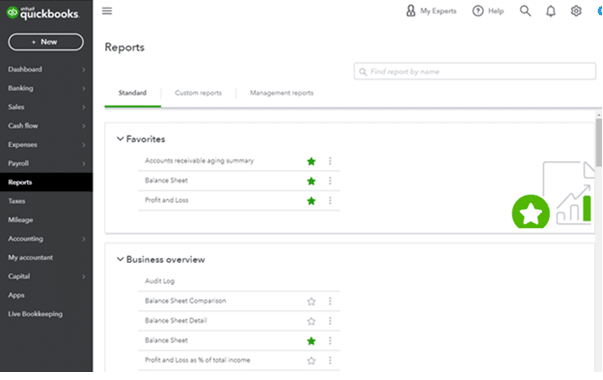Viewport: 603px width, 380px height.
Task: Click the QuickBooks logo
Action: 43,13
